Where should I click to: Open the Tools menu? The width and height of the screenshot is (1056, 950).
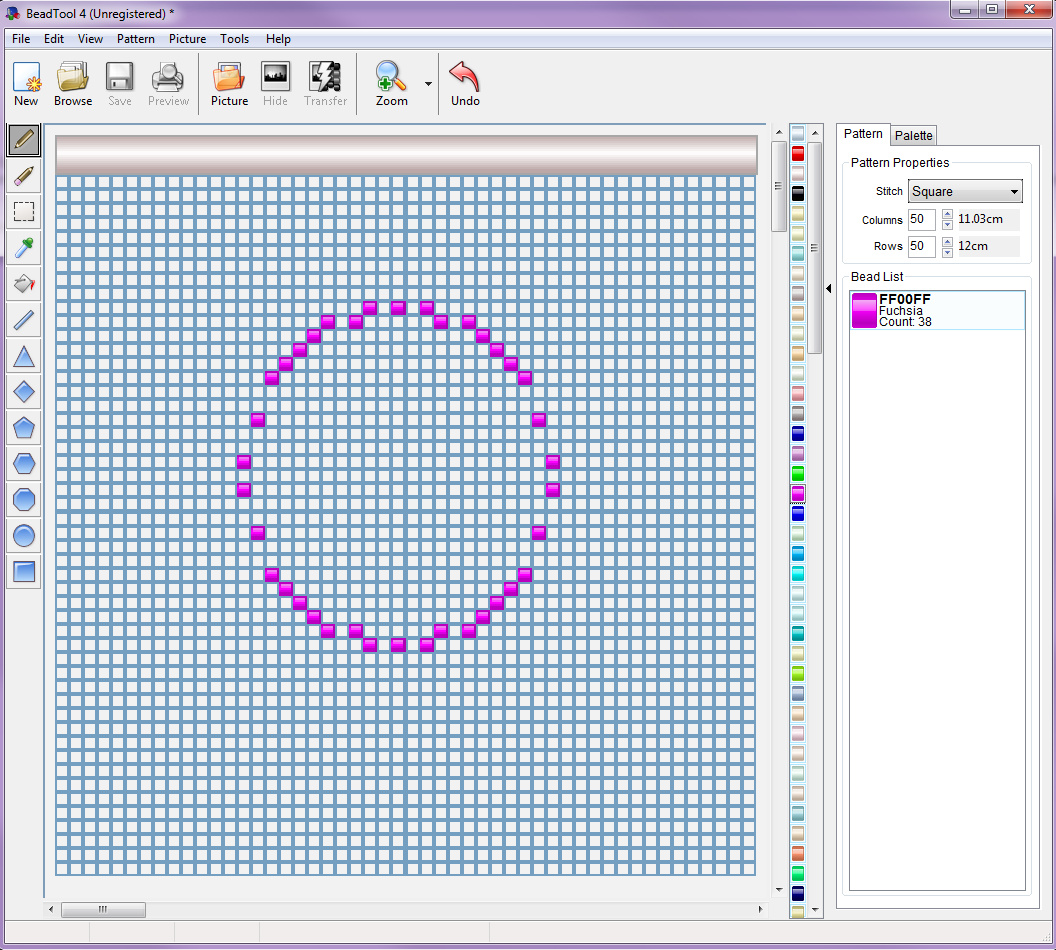coord(234,39)
